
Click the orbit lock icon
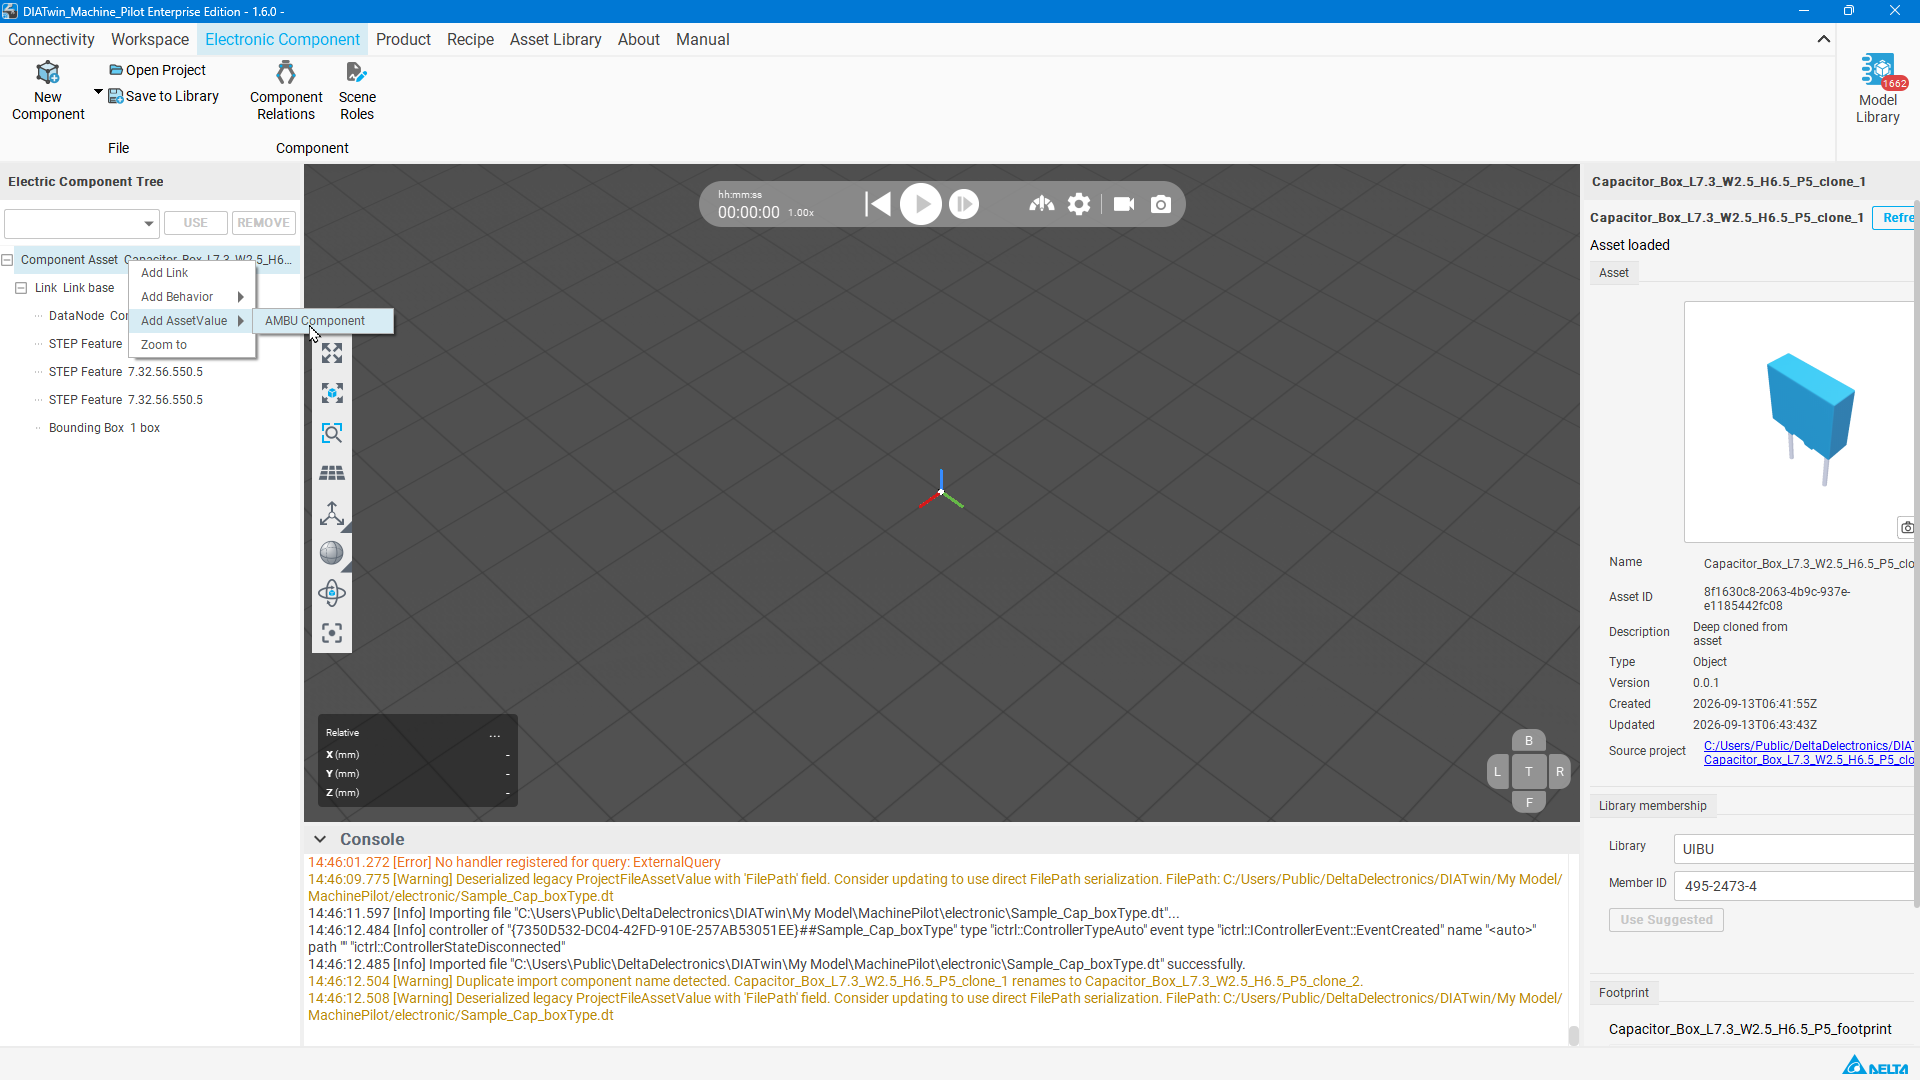pos(332,593)
